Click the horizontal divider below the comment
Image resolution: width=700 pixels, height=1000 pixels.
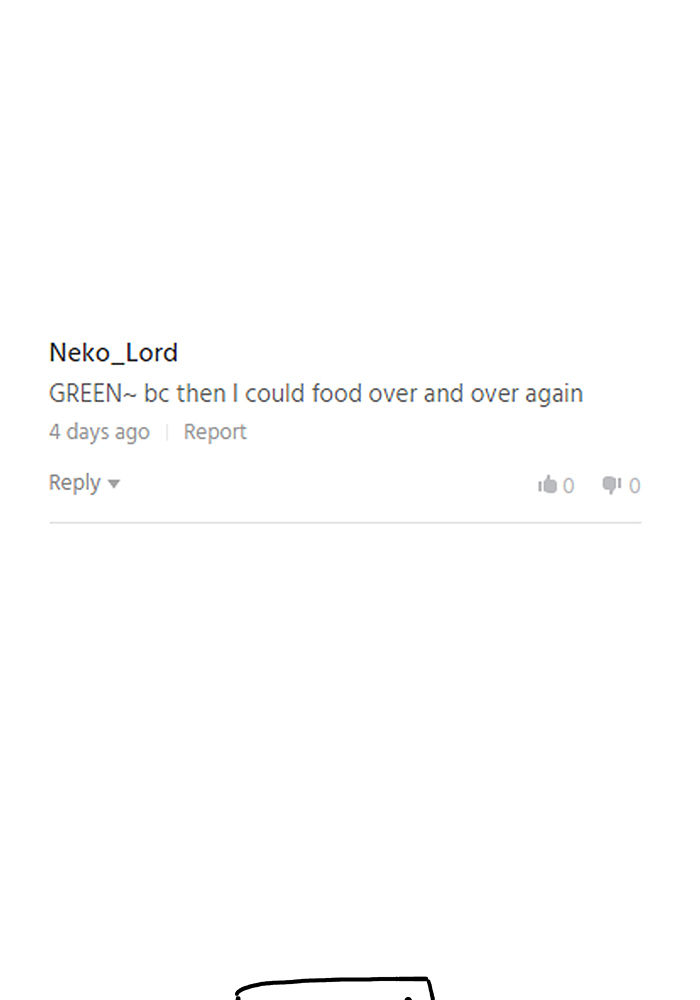[x=345, y=522]
